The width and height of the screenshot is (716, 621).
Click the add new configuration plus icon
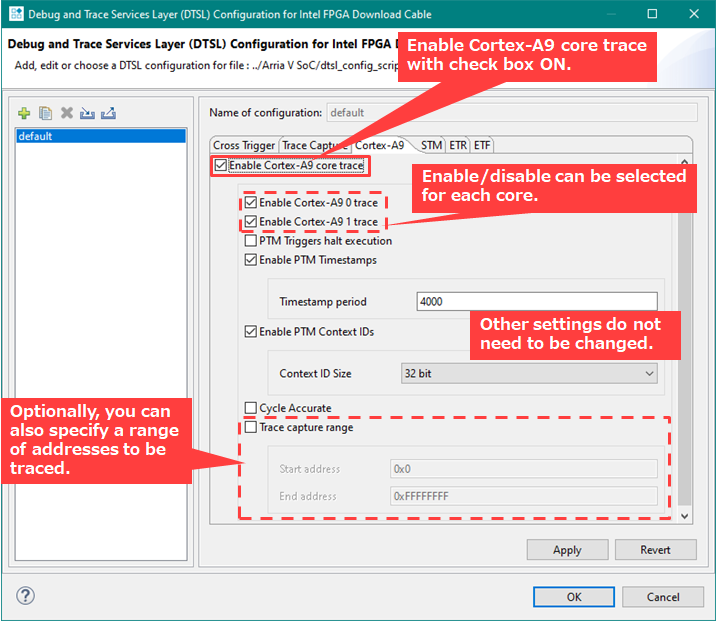[25, 114]
